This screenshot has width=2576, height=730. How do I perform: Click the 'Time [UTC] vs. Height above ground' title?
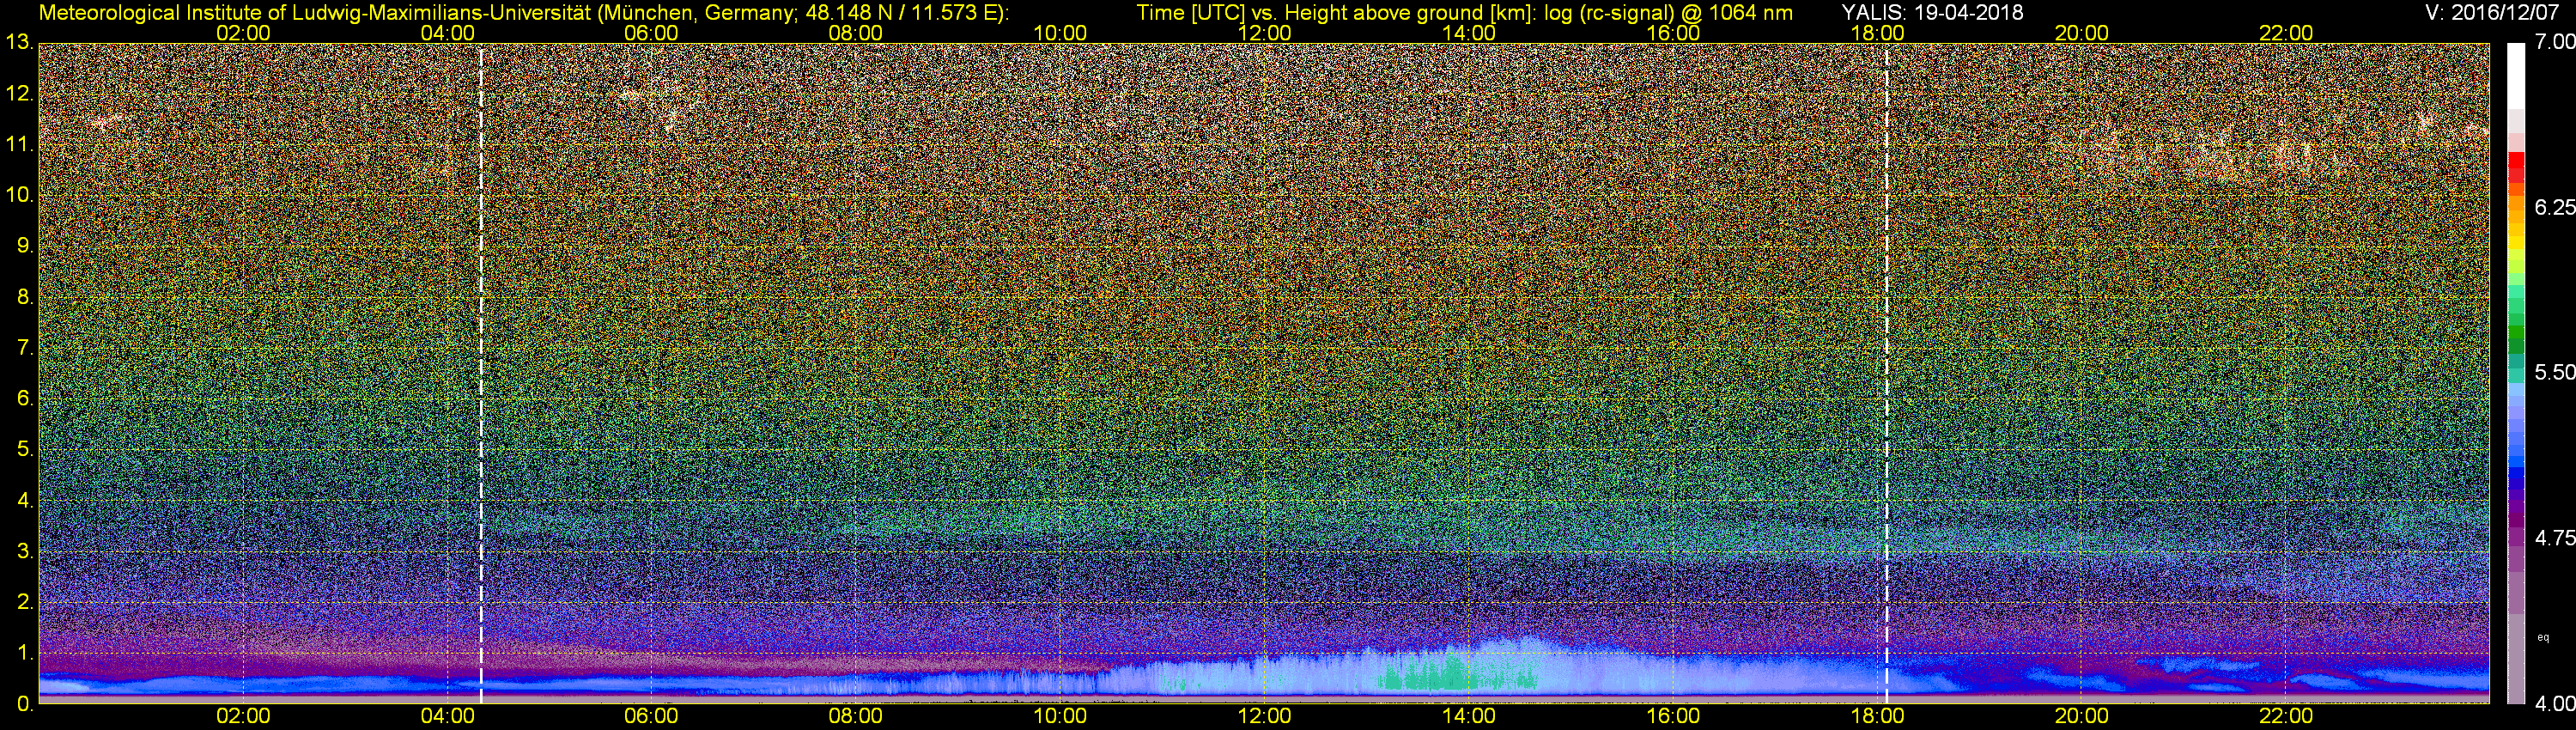point(1464,12)
